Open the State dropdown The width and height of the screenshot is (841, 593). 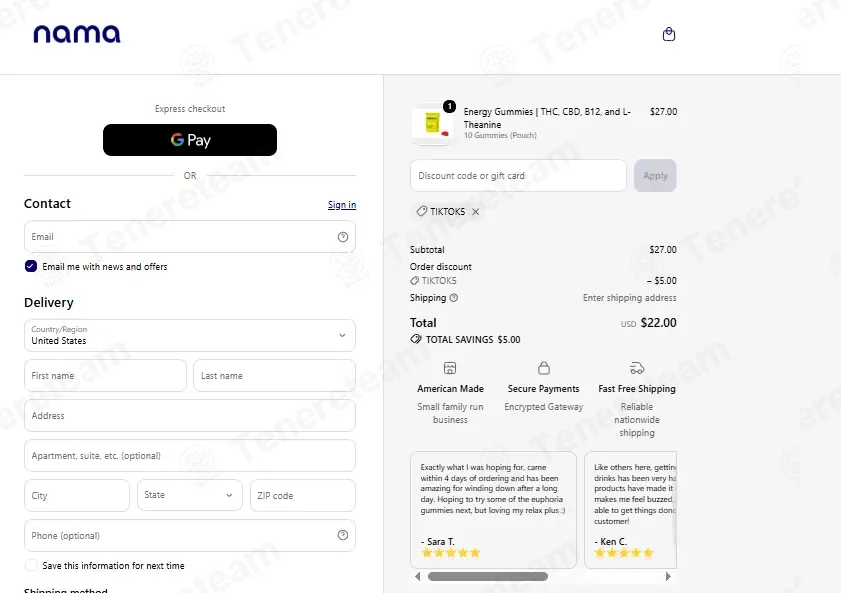pos(190,495)
